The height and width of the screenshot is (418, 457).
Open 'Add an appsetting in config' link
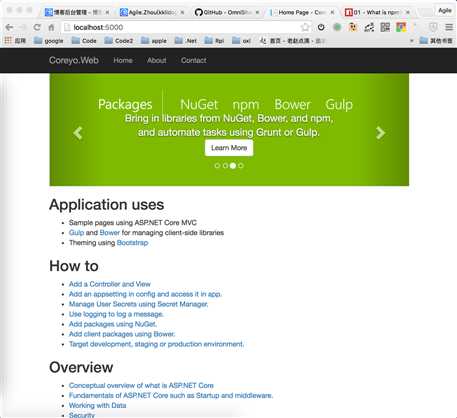click(145, 294)
